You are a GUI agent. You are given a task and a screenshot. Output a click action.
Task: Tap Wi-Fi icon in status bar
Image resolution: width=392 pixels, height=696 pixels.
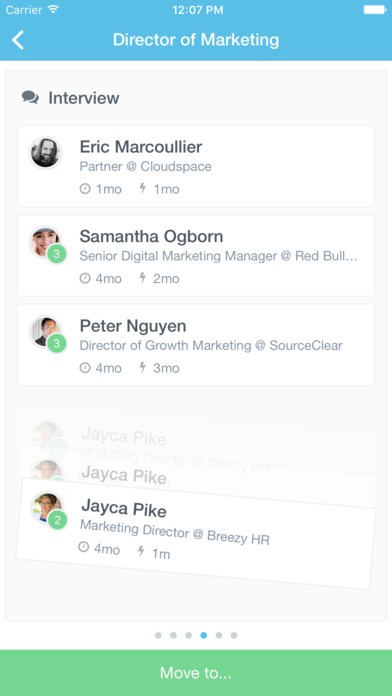tap(53, 9)
